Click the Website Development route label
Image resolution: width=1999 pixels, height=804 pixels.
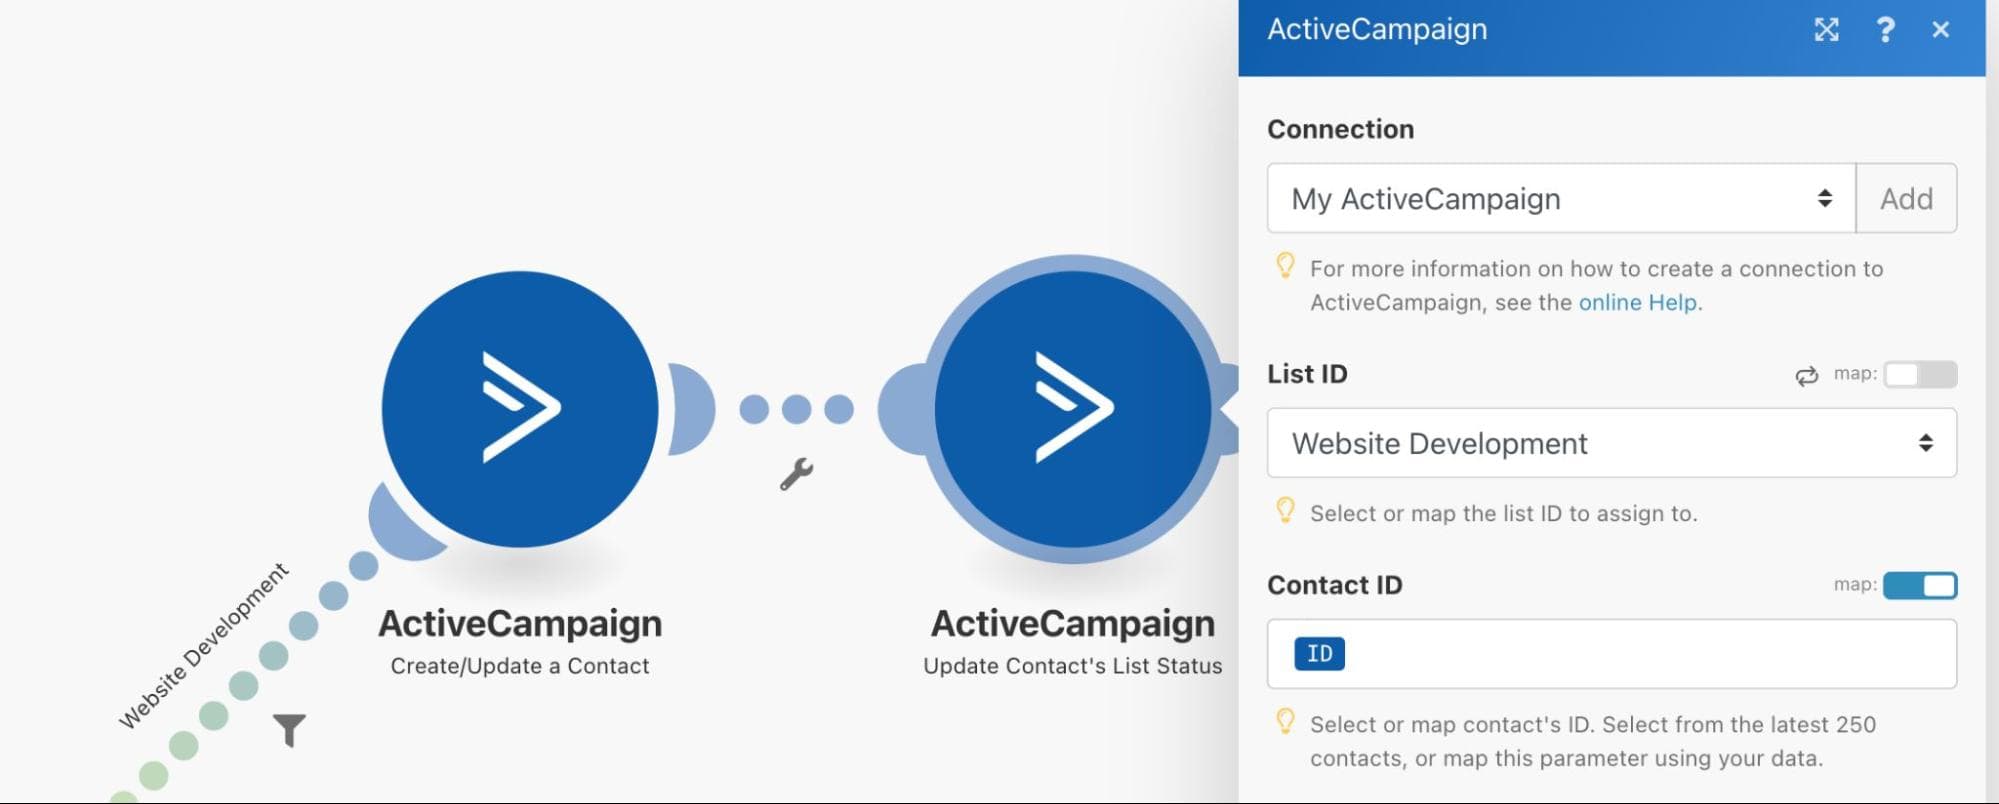pyautogui.click(x=203, y=646)
